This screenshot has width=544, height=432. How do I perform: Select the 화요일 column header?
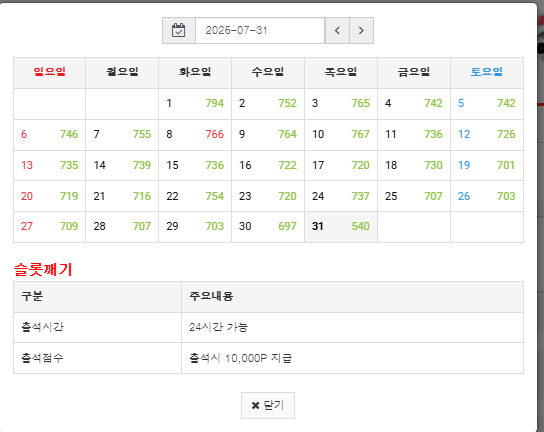click(195, 73)
